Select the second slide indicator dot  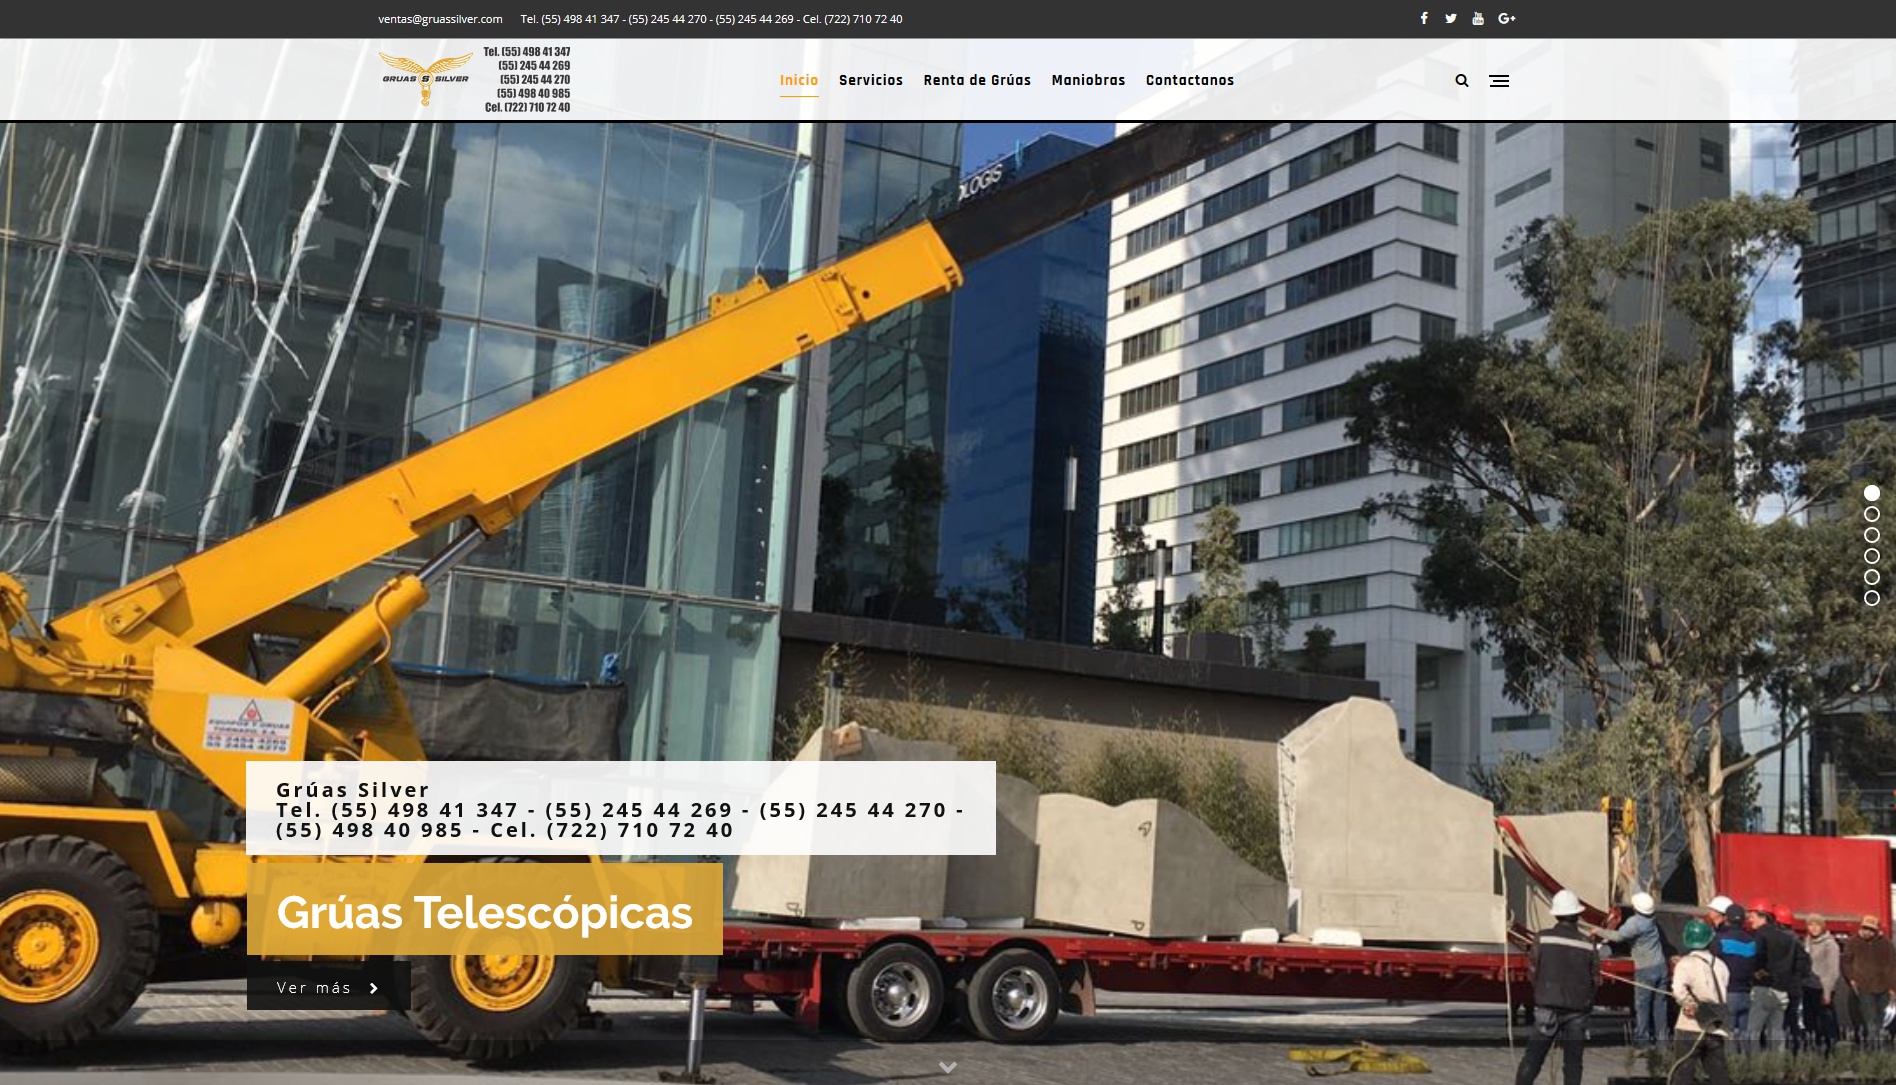1872,514
